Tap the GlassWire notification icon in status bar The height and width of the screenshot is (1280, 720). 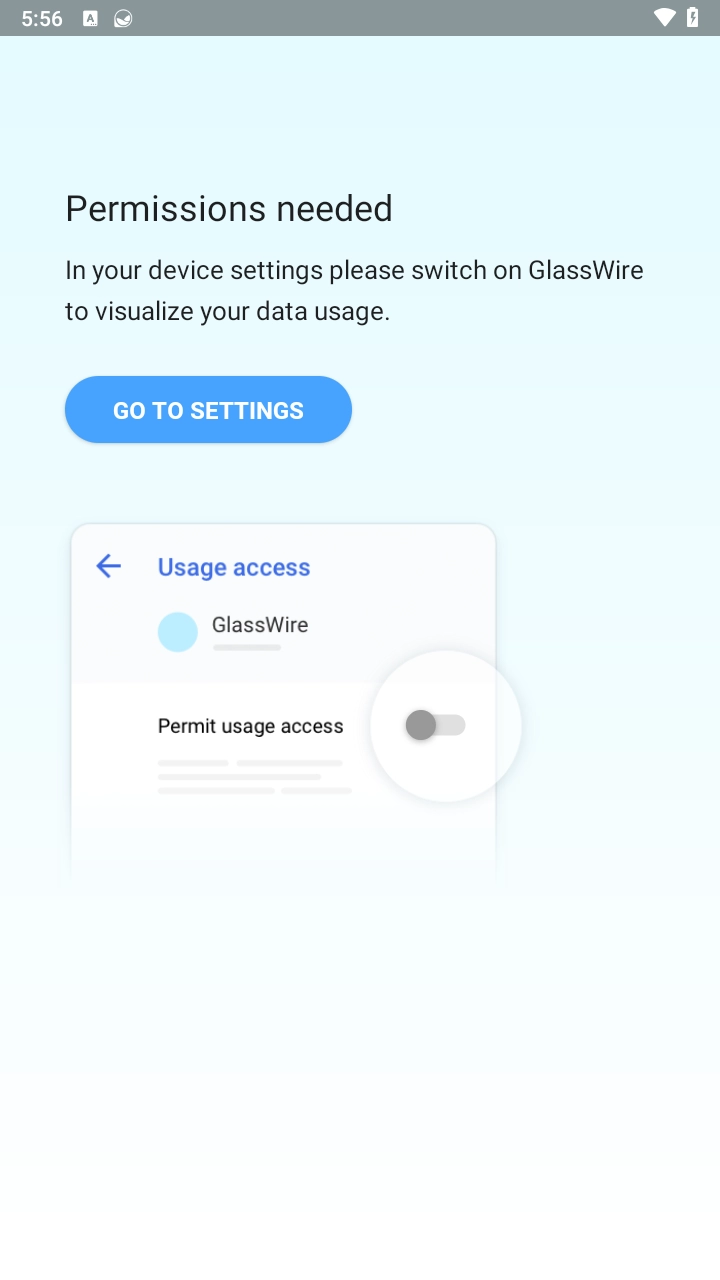coord(124,18)
